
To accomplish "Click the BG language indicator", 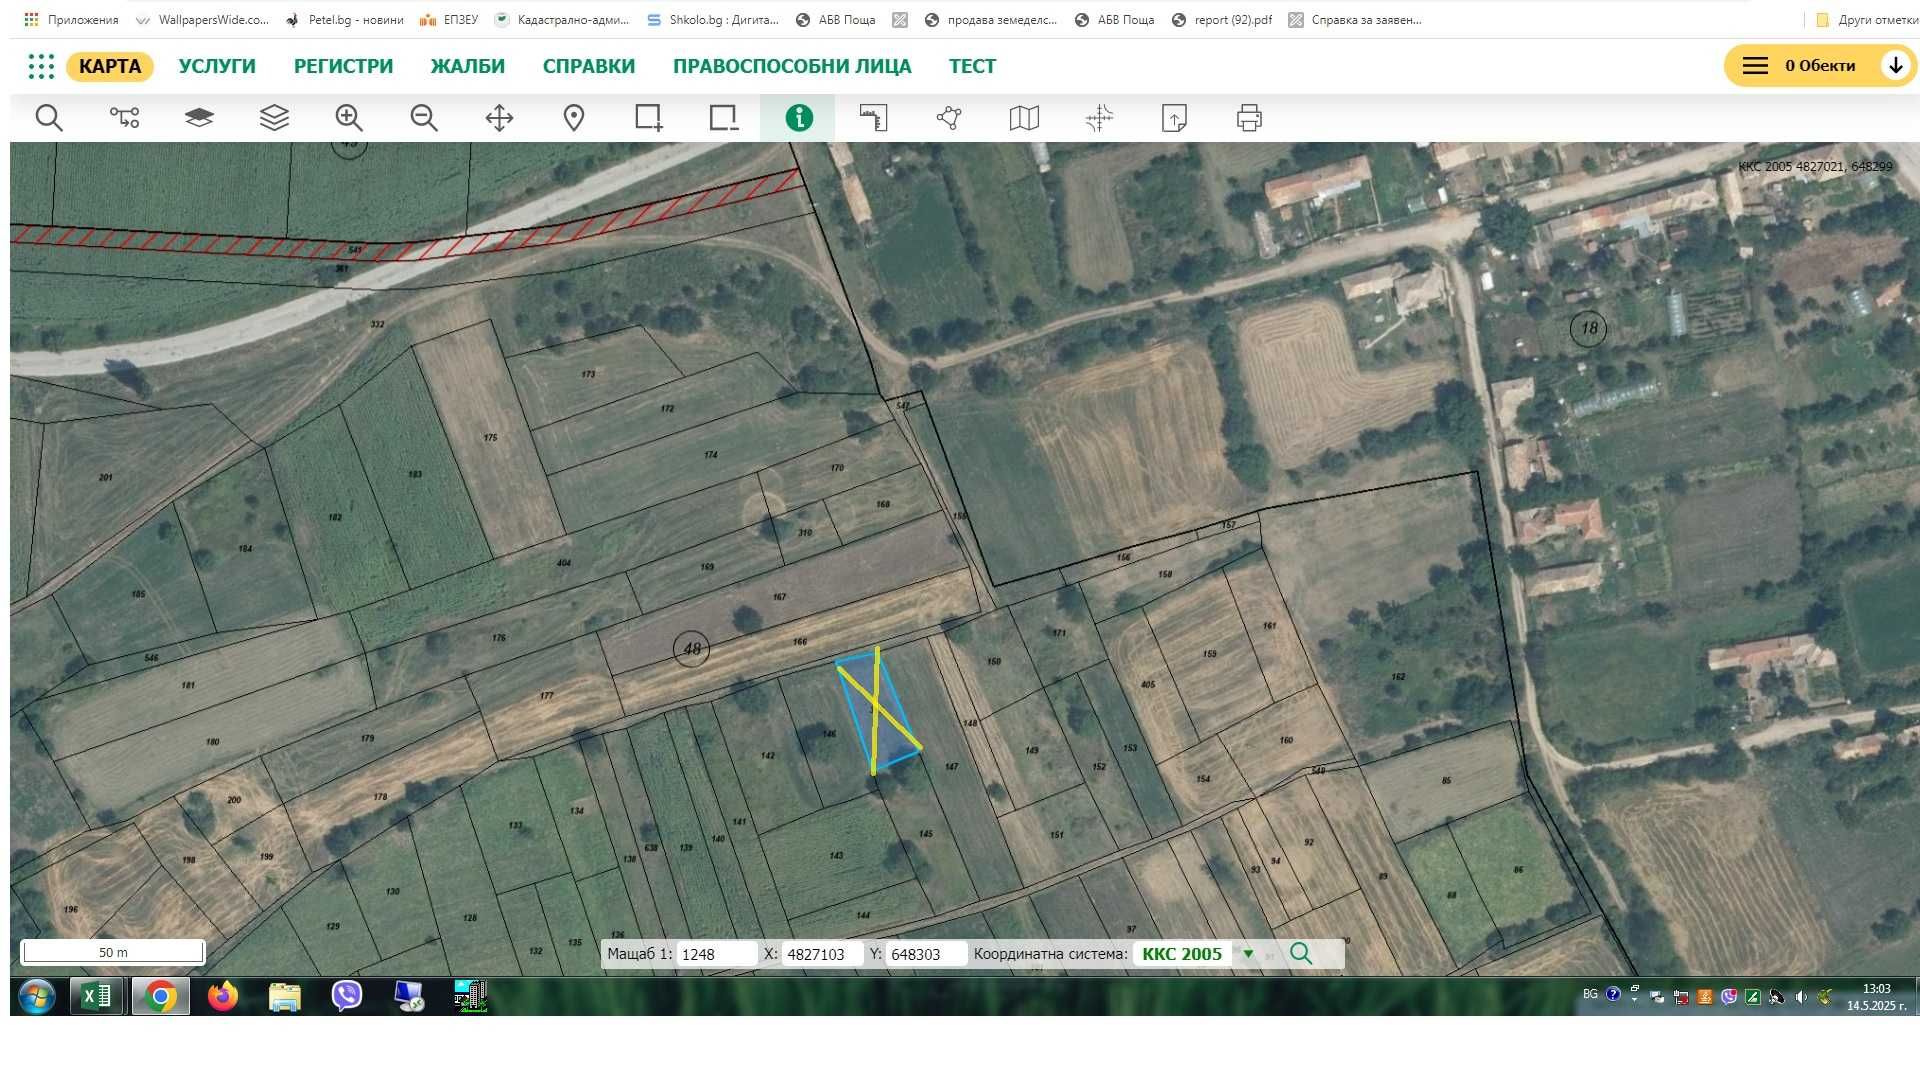I will [x=1590, y=994].
